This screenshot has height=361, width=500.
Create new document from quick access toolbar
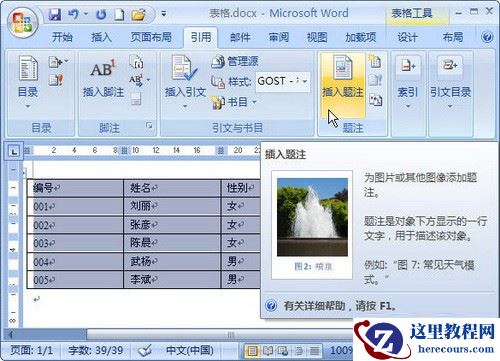pos(119,14)
